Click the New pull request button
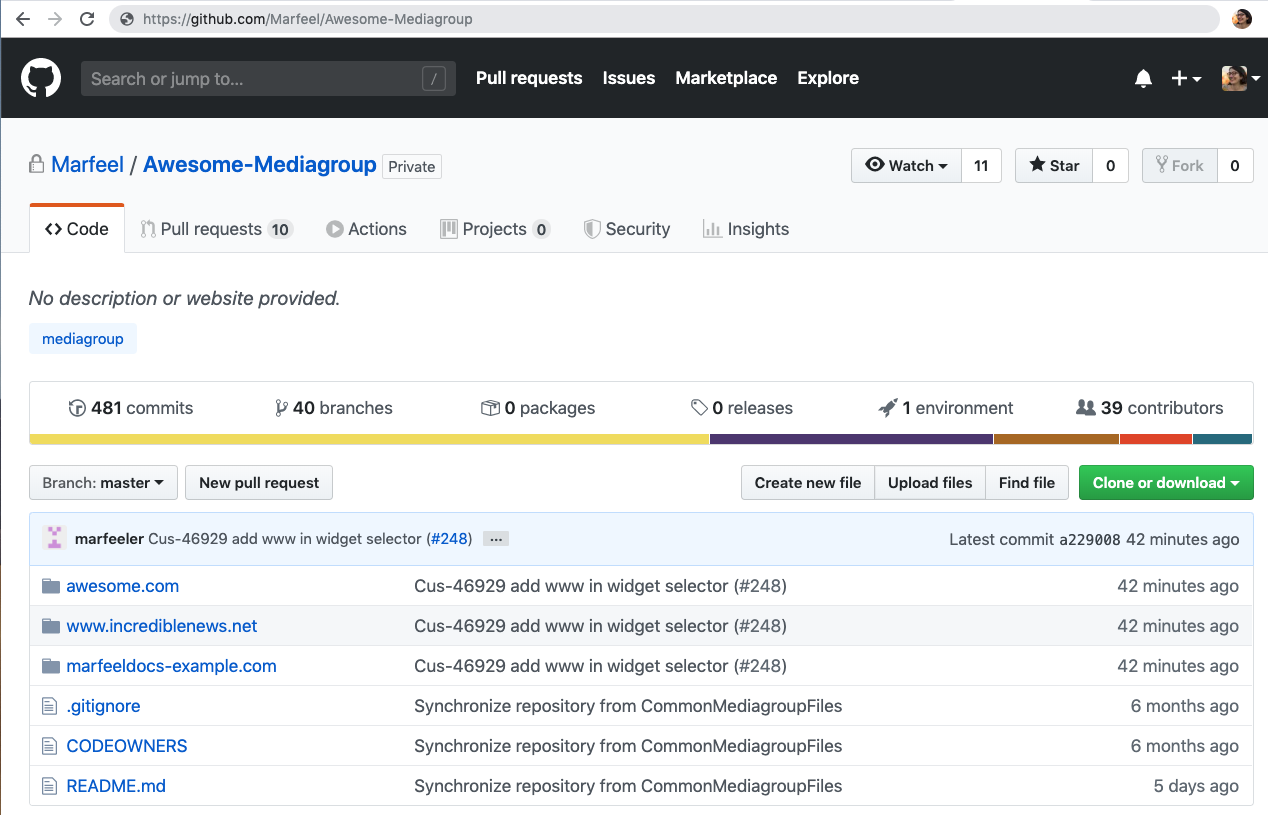This screenshot has width=1268, height=815. [x=259, y=483]
